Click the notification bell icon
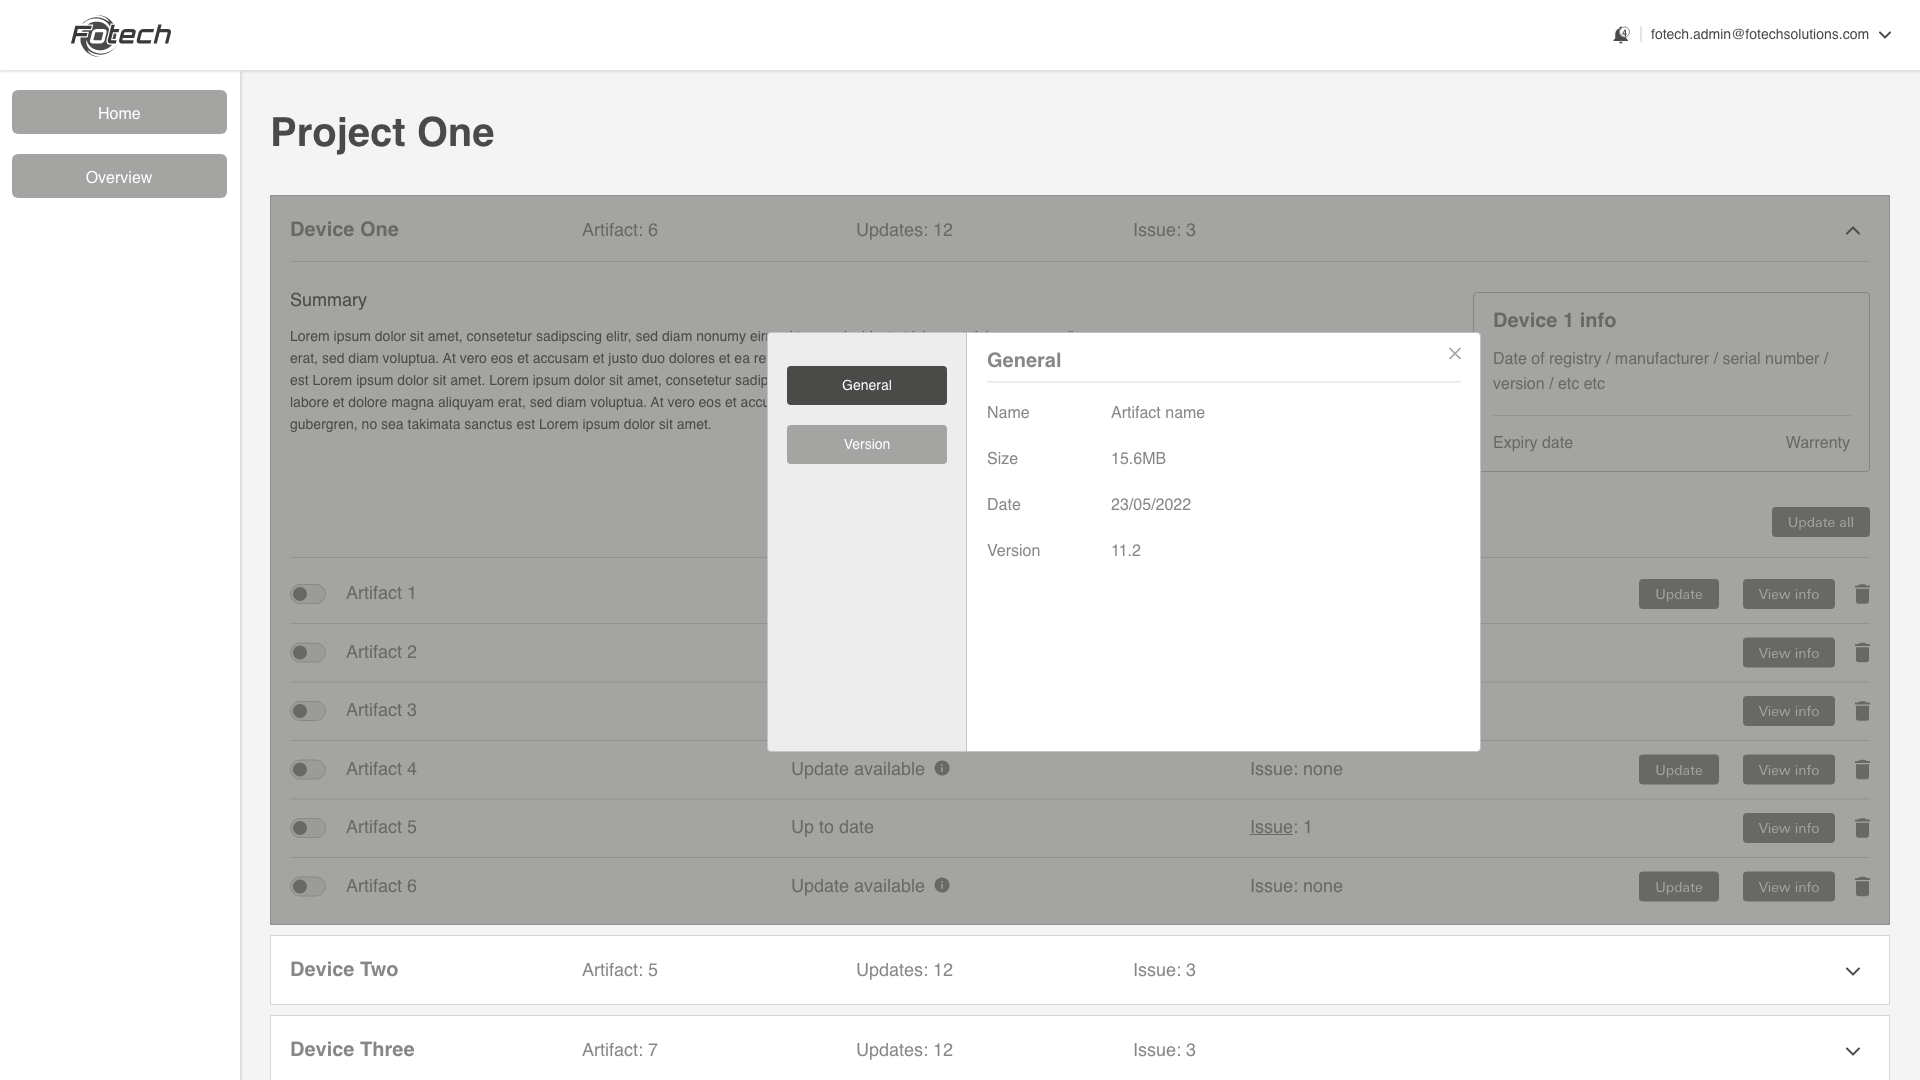This screenshot has width=1920, height=1080. click(1621, 35)
